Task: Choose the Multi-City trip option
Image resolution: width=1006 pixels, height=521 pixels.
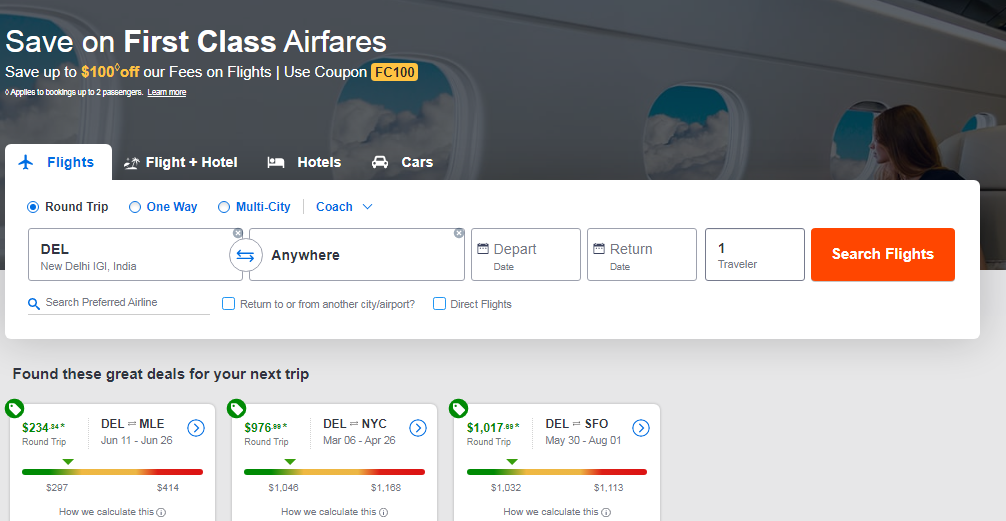Action: (224, 207)
